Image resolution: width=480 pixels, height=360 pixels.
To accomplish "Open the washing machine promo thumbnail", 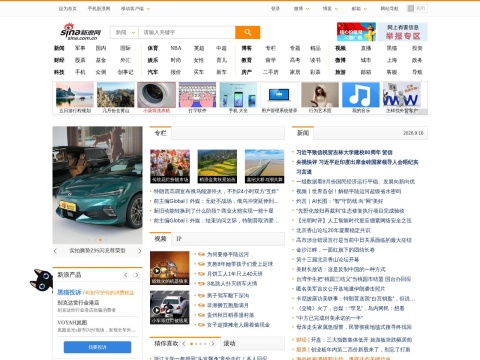I will [x=156, y=95].
